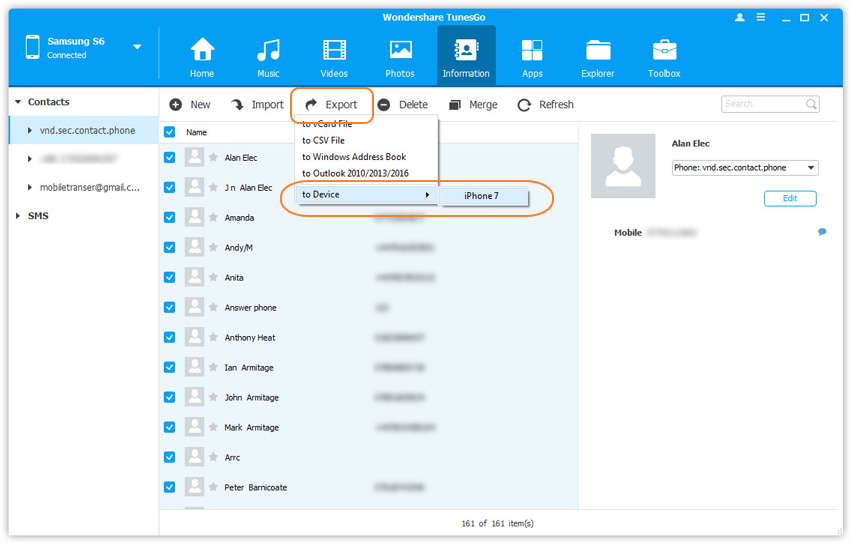Open the Toolbox icon

pyautogui.click(x=664, y=50)
